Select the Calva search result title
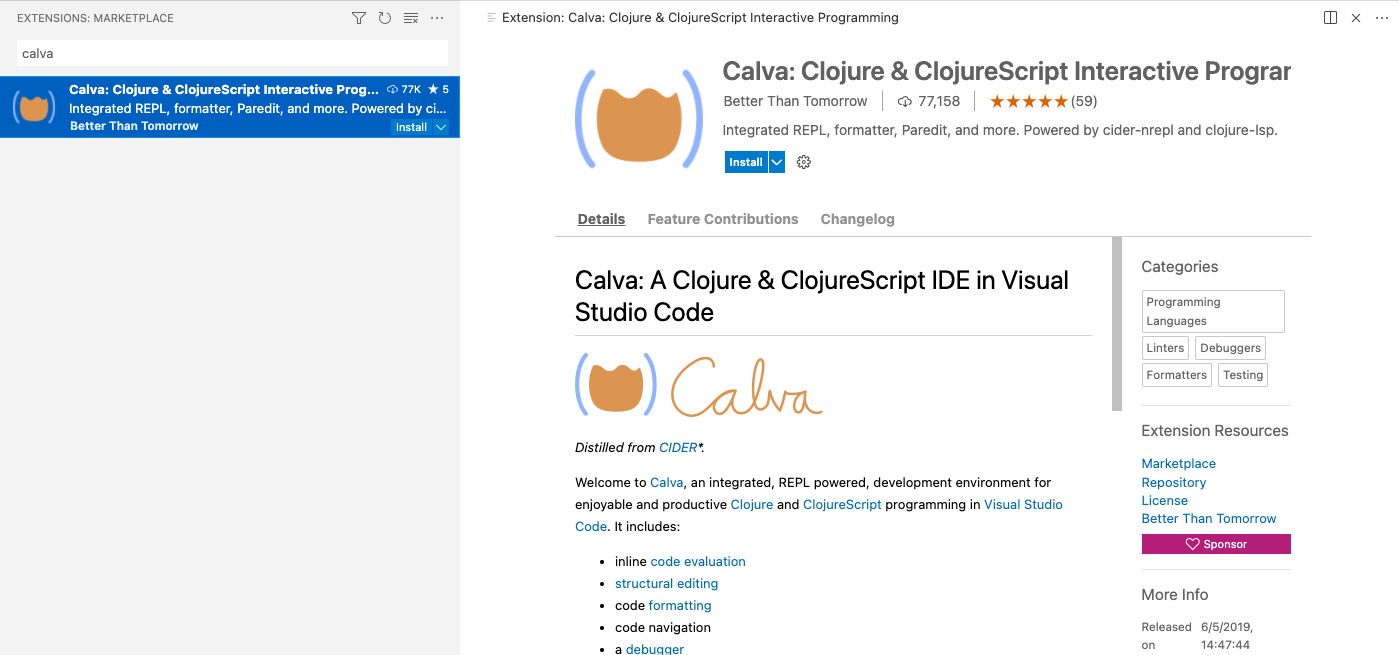Image resolution: width=1399 pixels, height=655 pixels. coord(224,89)
